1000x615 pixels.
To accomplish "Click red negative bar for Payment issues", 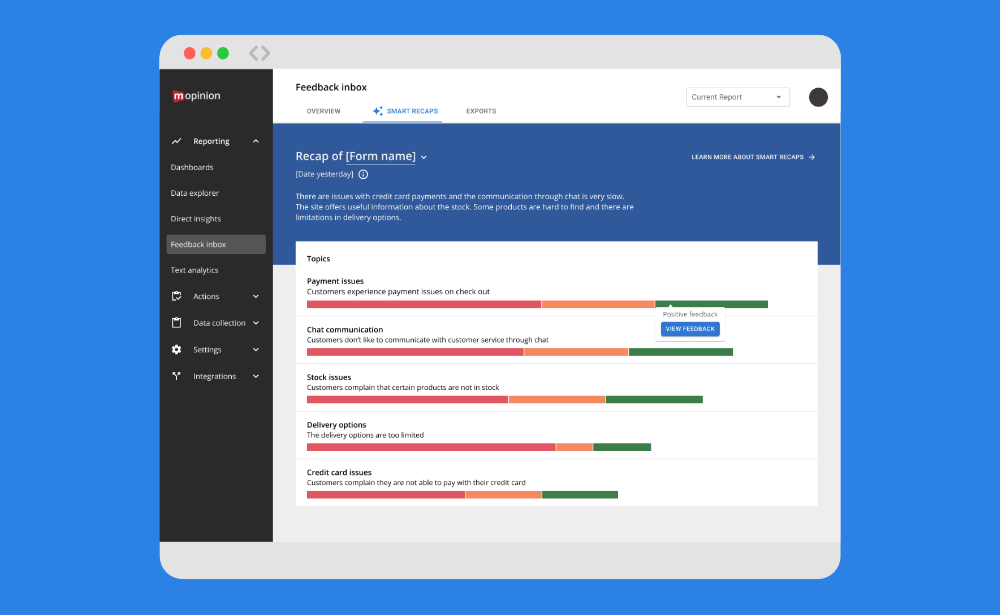I will point(423,304).
